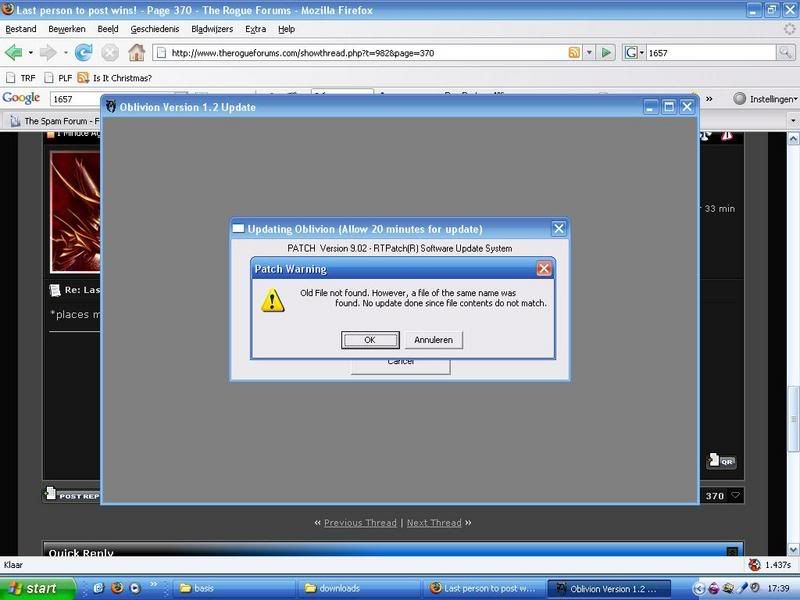Open the Bestand menu in Firefox
The image size is (800, 600).
(21, 29)
